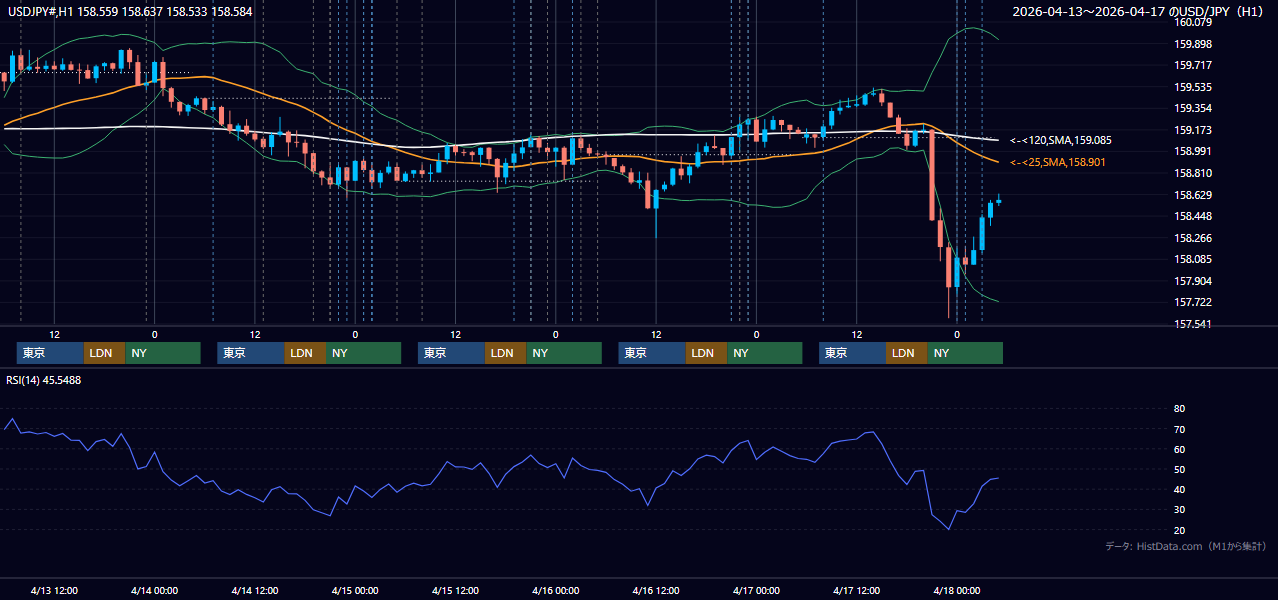This screenshot has height=600, width=1278.
Task: Select the RSI scale value 50
Action: [x=1179, y=469]
